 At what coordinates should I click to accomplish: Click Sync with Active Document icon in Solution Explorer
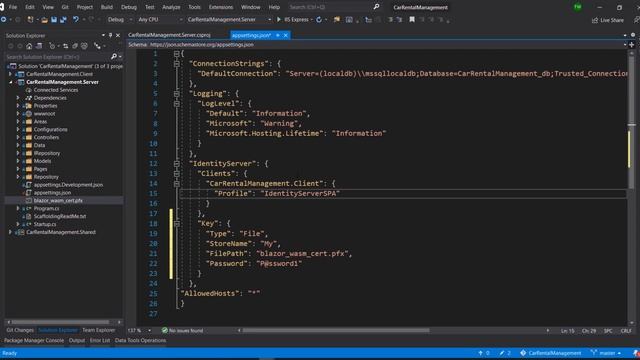[65, 46]
